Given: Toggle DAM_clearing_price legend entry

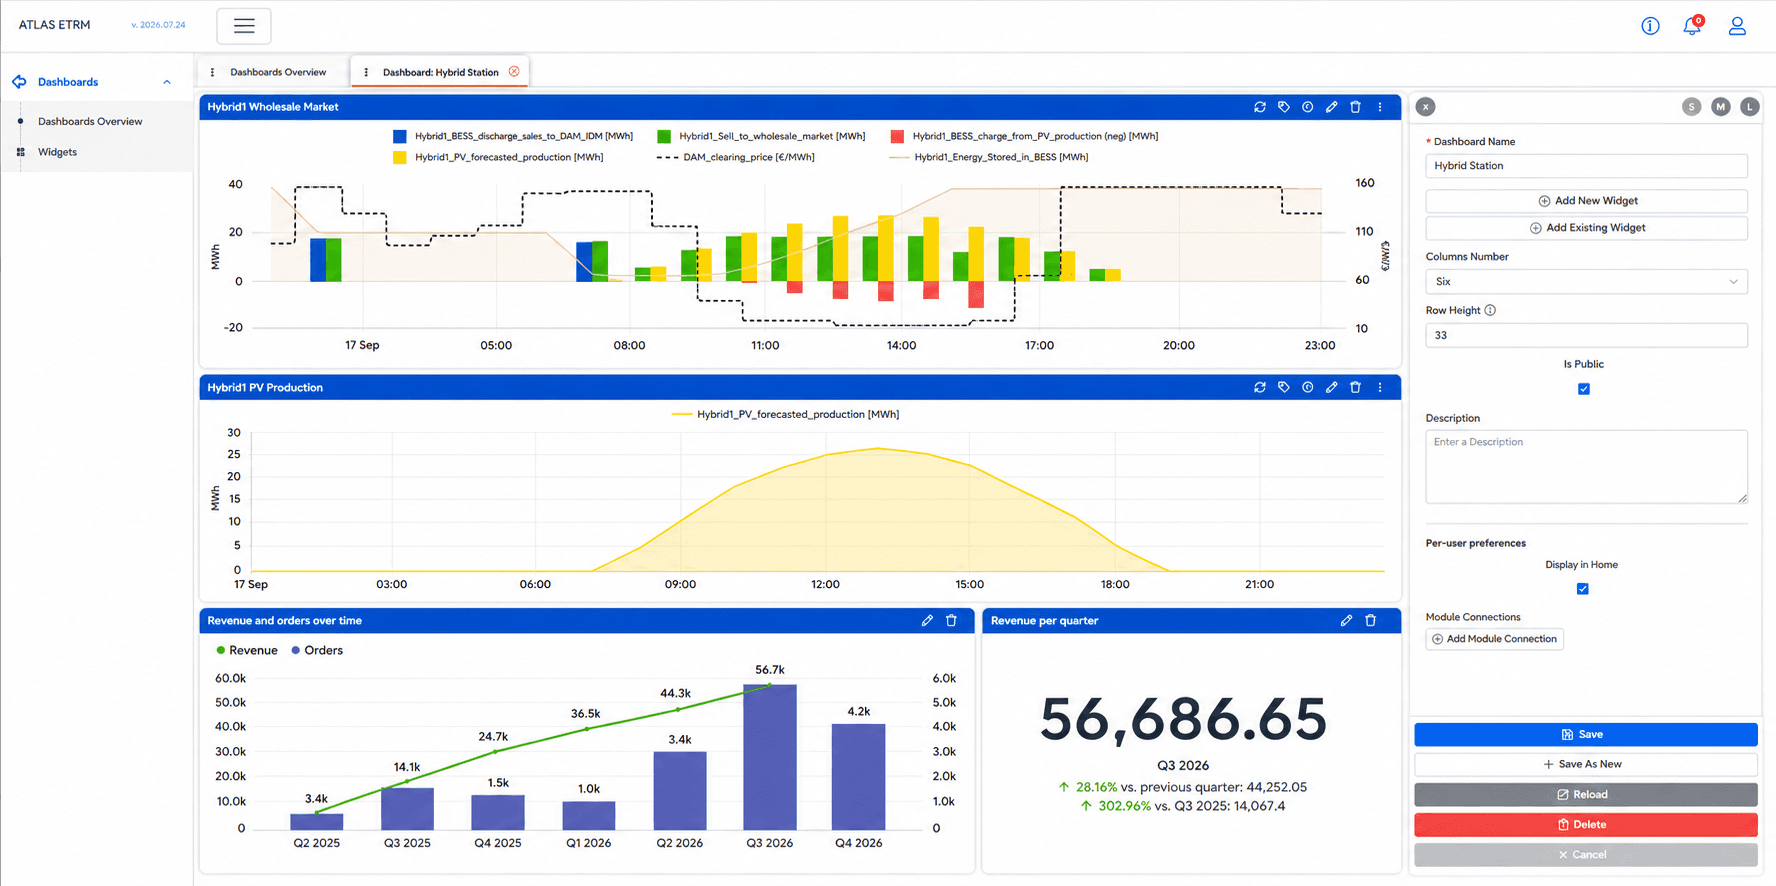Looking at the screenshot, I should pyautogui.click(x=735, y=157).
